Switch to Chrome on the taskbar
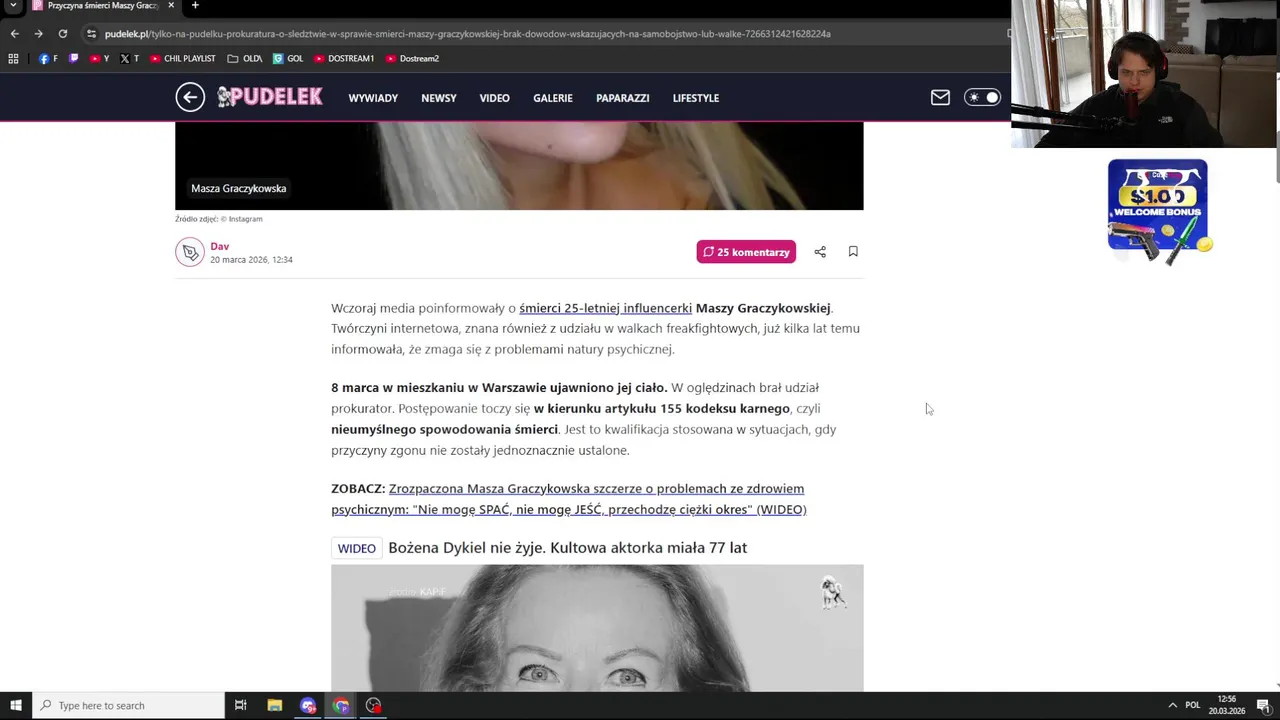The image size is (1280, 720). (341, 705)
